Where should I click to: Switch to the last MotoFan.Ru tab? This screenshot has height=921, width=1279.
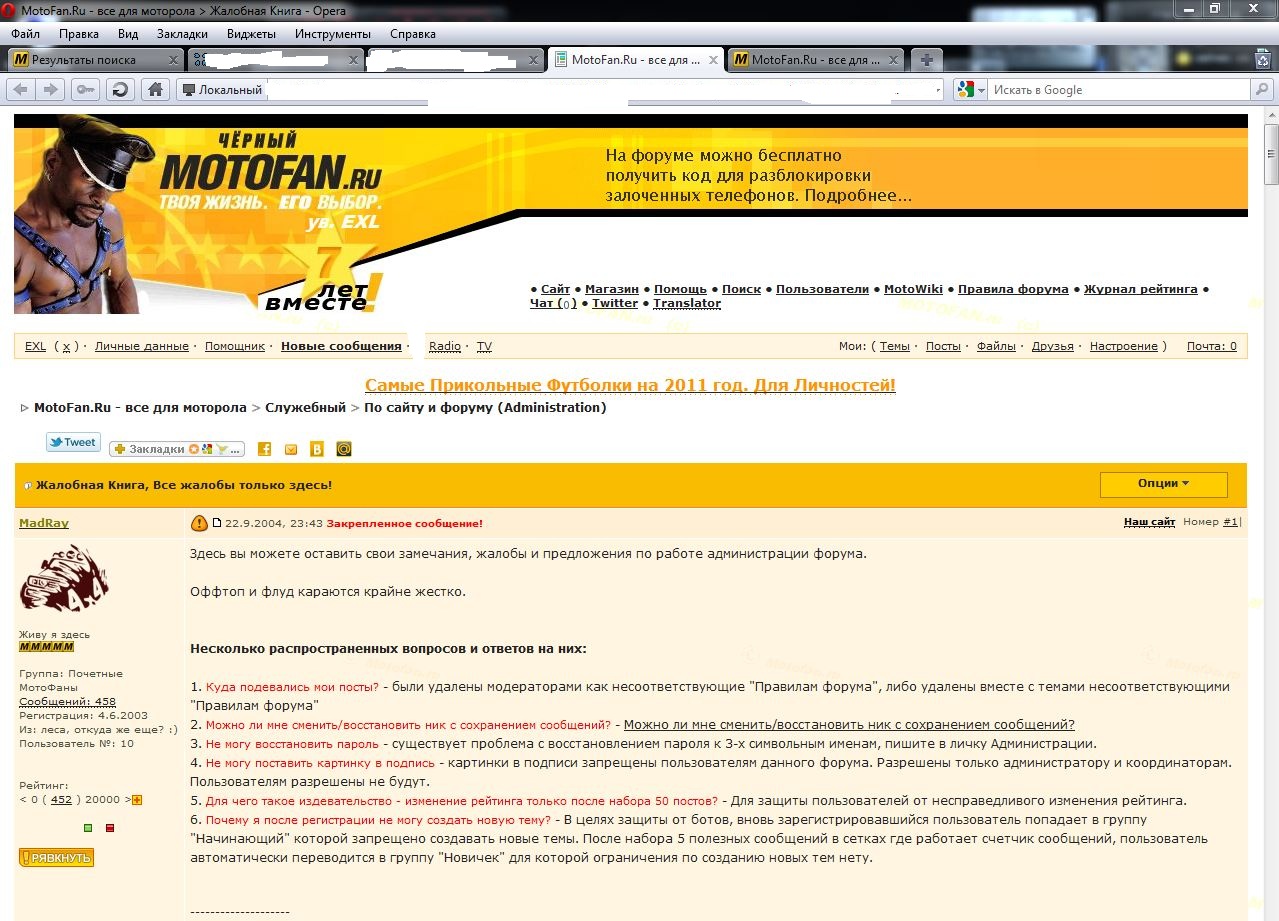tap(816, 60)
